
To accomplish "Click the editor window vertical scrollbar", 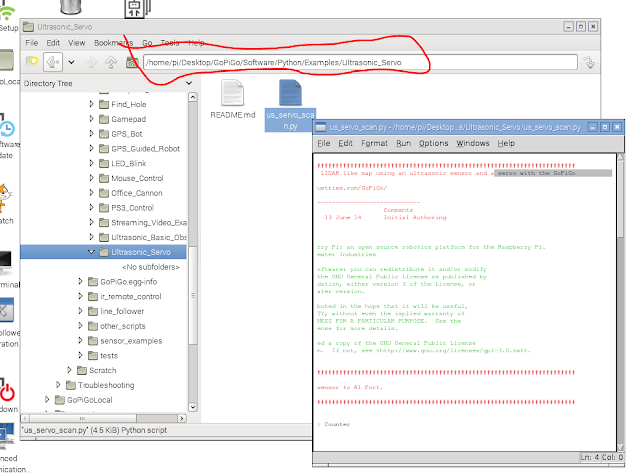I will [x=620, y=302].
